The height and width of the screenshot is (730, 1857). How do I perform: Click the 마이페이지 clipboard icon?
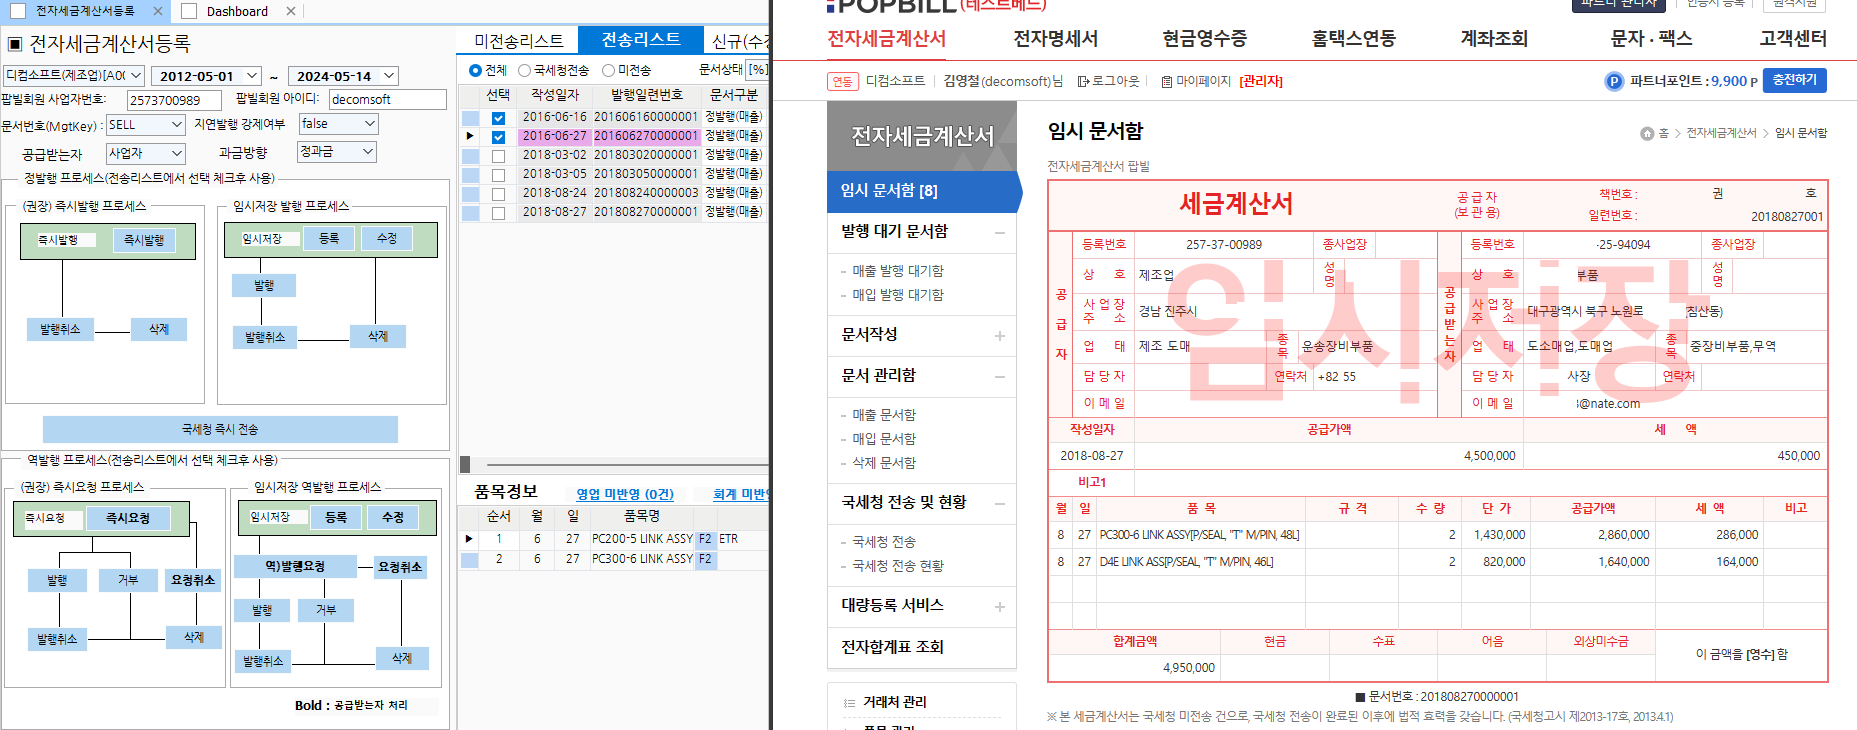(x=1166, y=81)
